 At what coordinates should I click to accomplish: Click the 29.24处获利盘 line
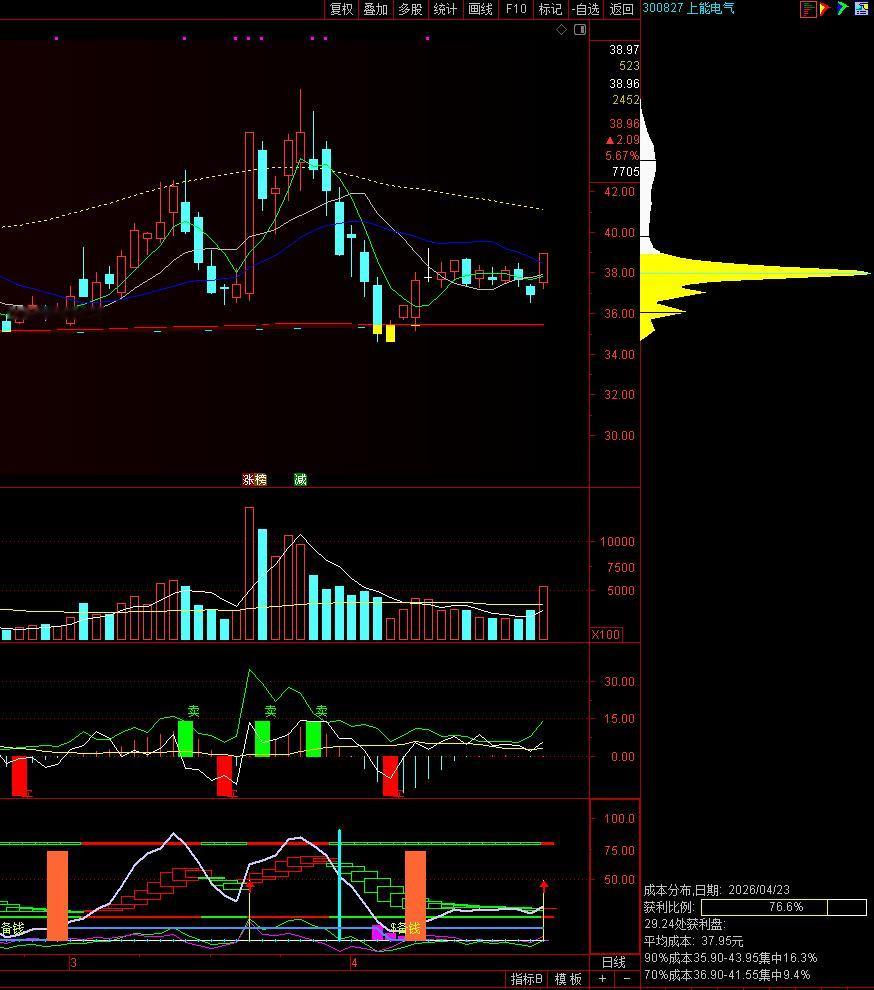pyautogui.click(x=685, y=924)
